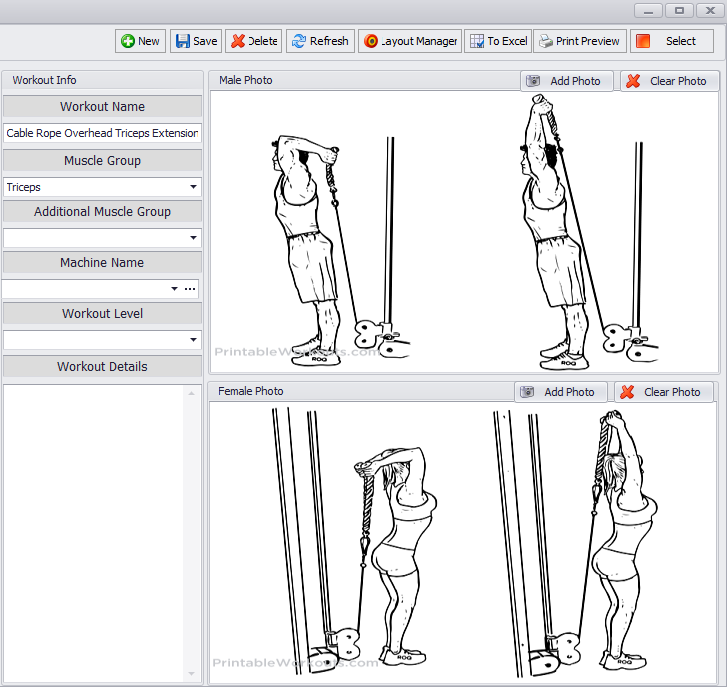727x687 pixels.
Task: Save the workout using the floppy disk icon
Action: [x=195, y=41]
